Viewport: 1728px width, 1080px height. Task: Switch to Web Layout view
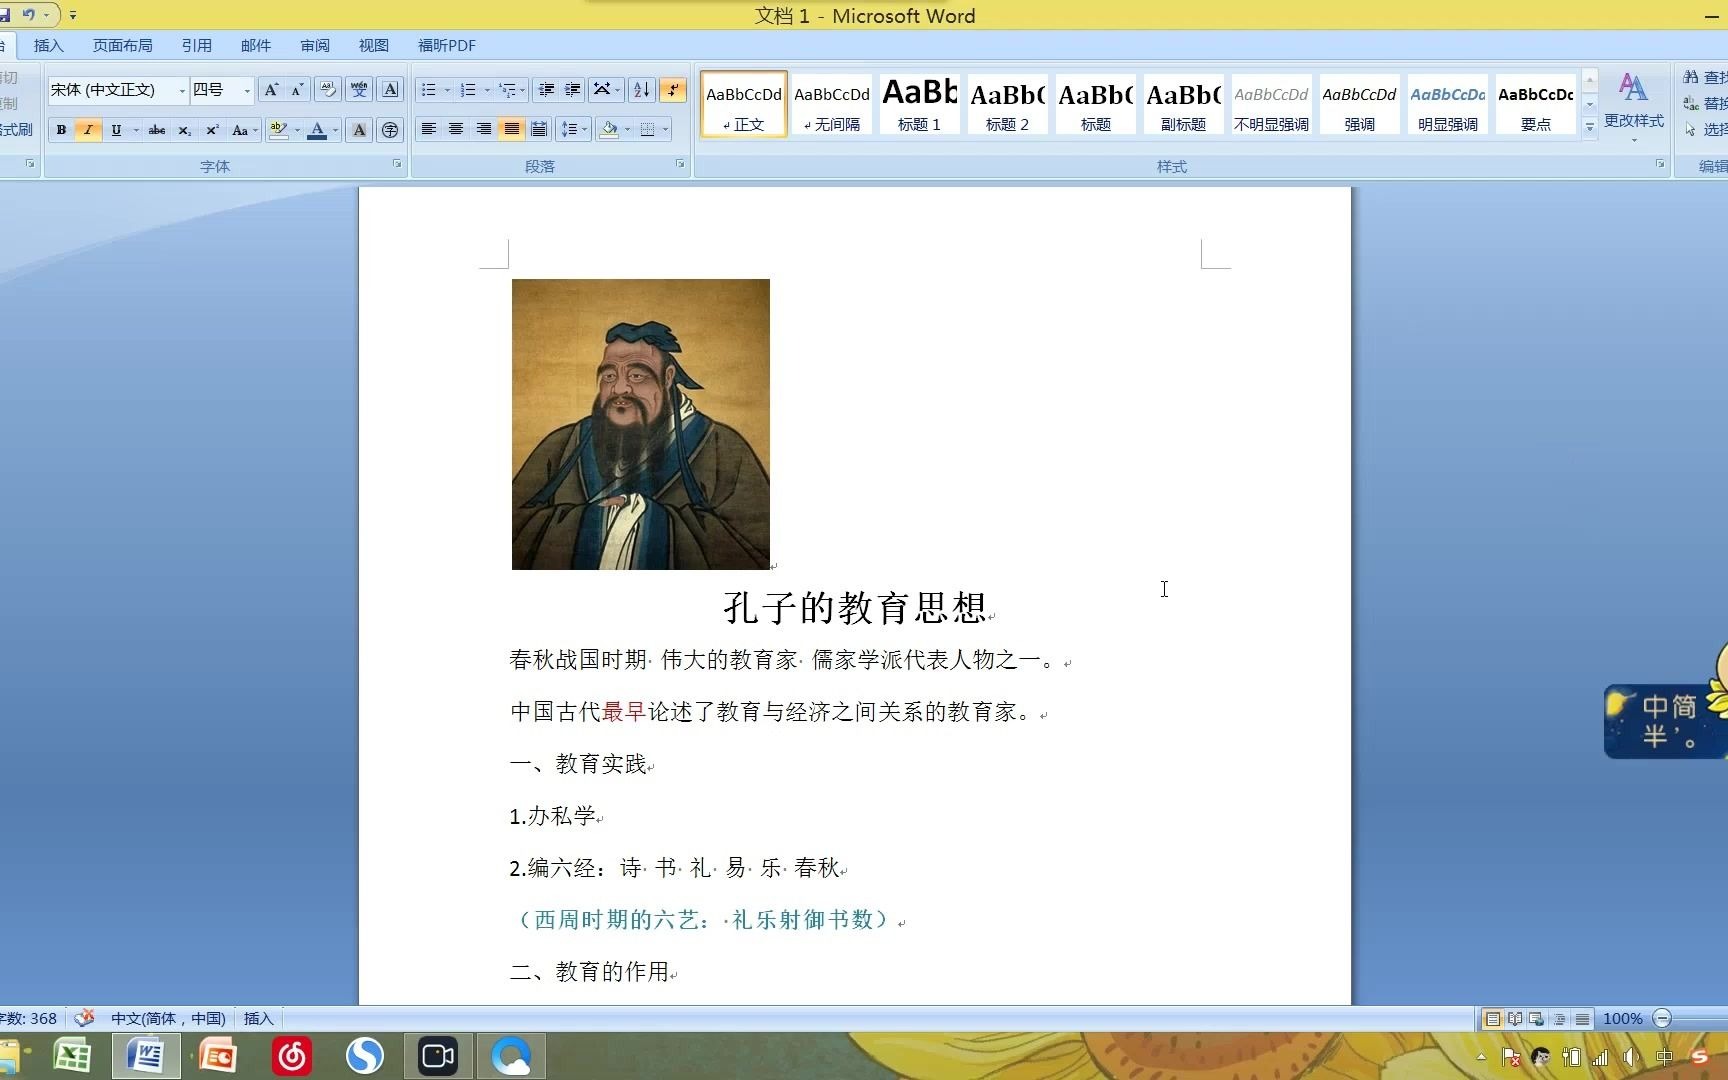click(x=1537, y=1019)
